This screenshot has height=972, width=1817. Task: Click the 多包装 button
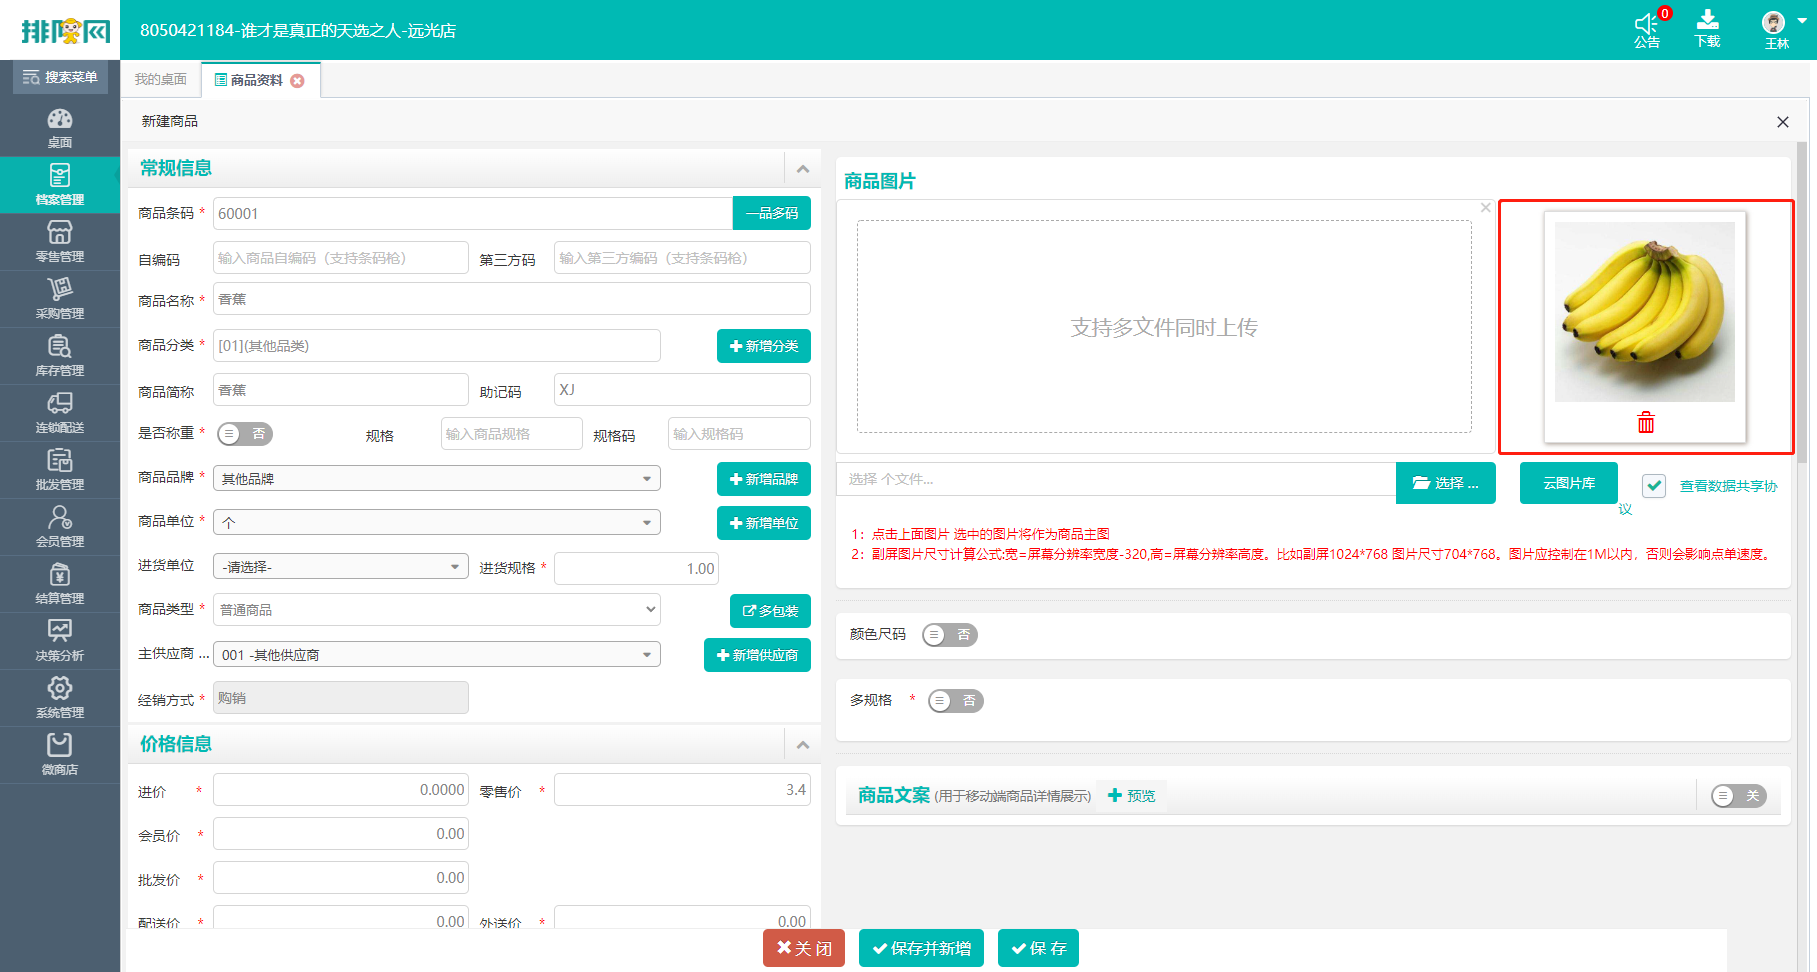(x=770, y=611)
